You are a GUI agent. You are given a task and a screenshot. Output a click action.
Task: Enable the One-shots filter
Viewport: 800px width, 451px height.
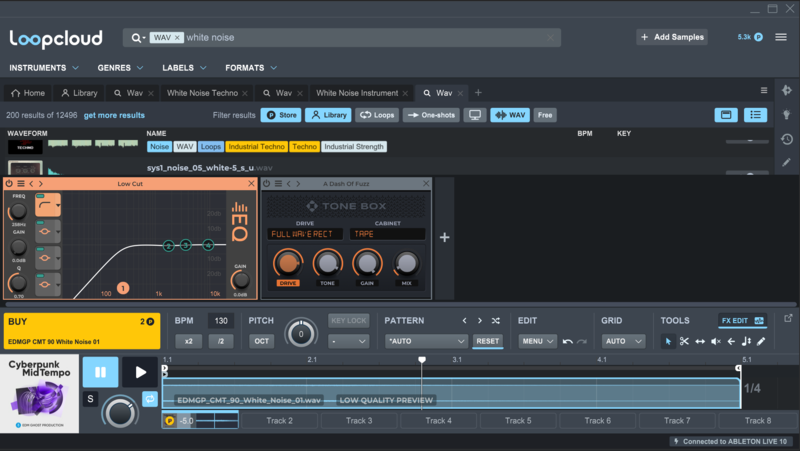pyautogui.click(x=431, y=115)
